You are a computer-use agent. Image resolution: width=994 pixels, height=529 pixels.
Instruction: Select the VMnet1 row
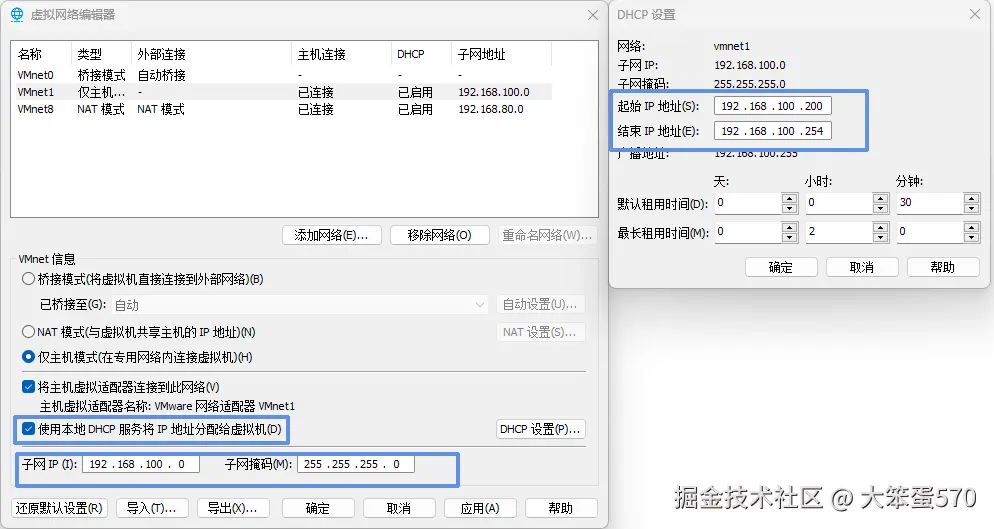284,92
